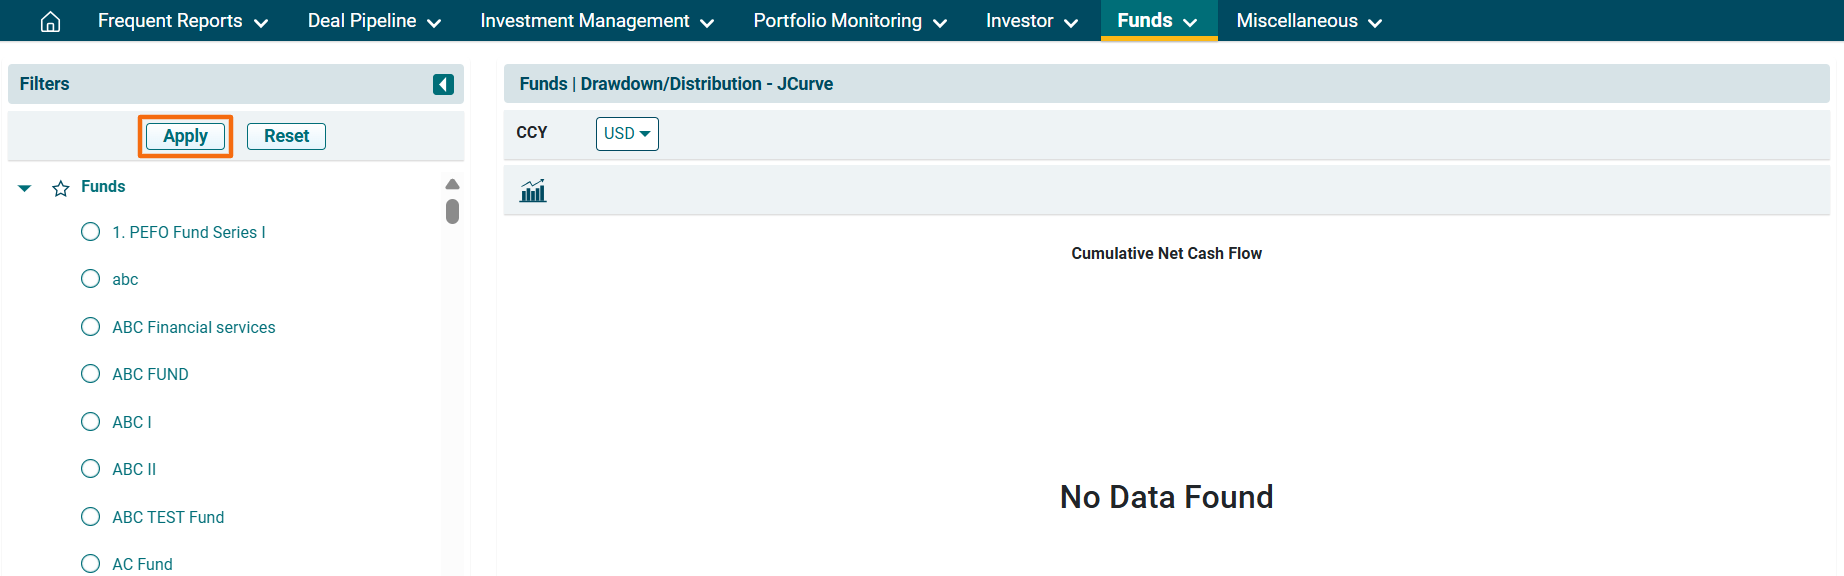Screen dimensions: 1844x576
Task: Collapse the Funds tree section
Action: click(25, 188)
